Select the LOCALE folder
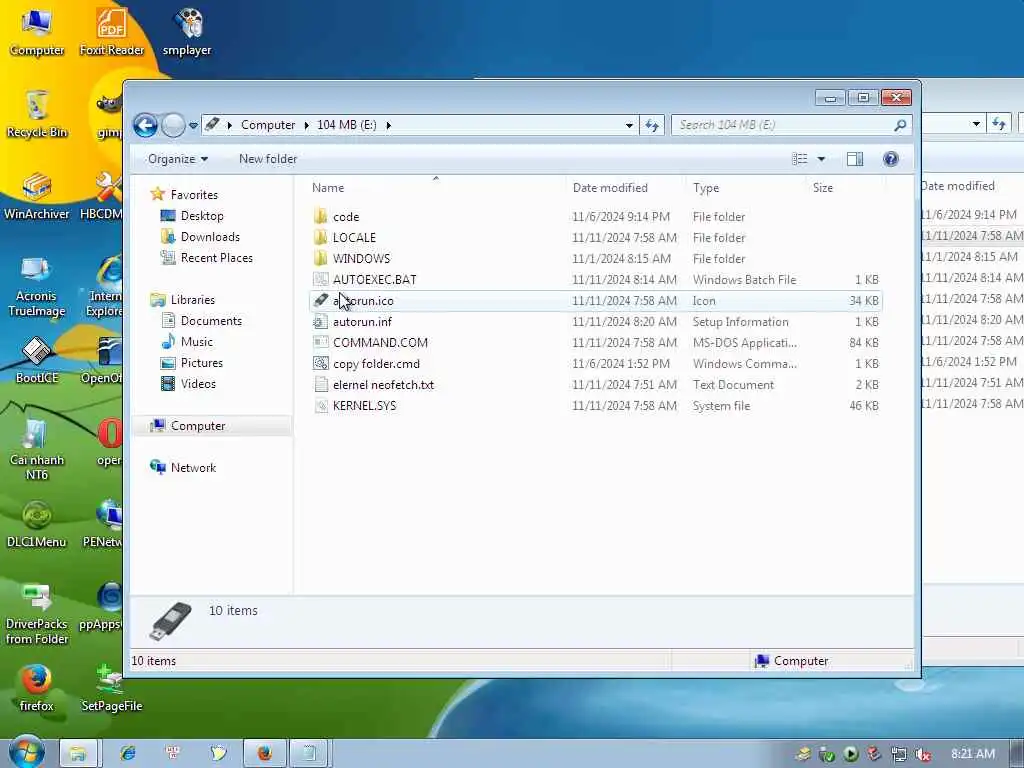This screenshot has width=1024, height=768. coord(355,238)
